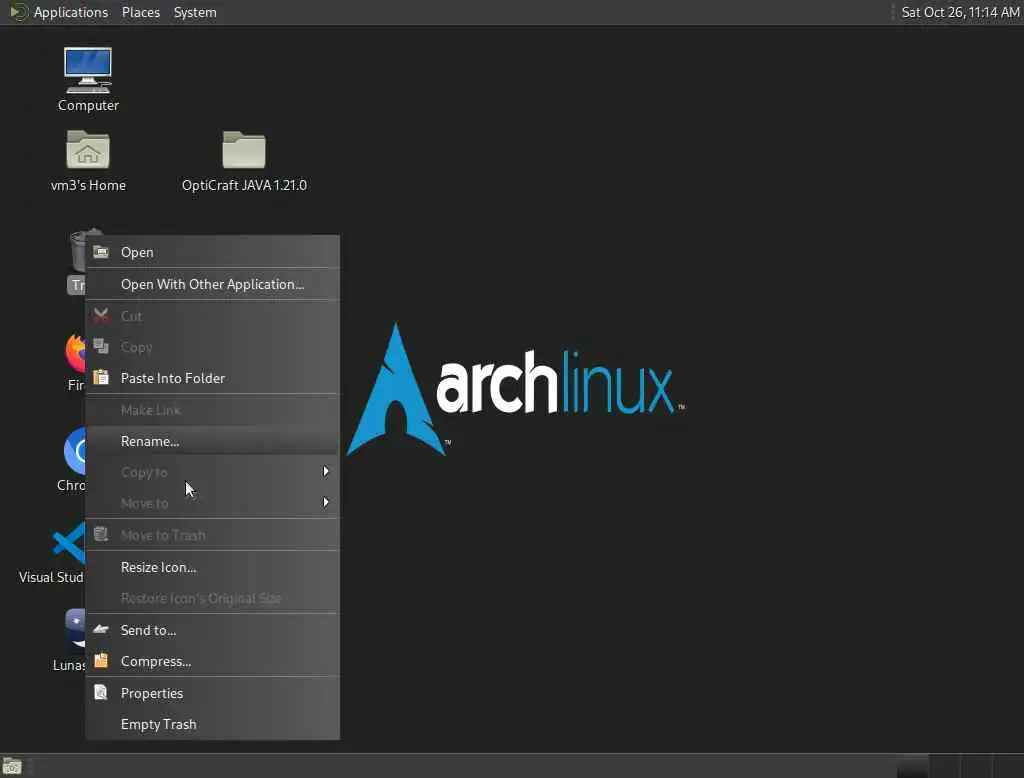Choose Send to... menu entry

212,630
